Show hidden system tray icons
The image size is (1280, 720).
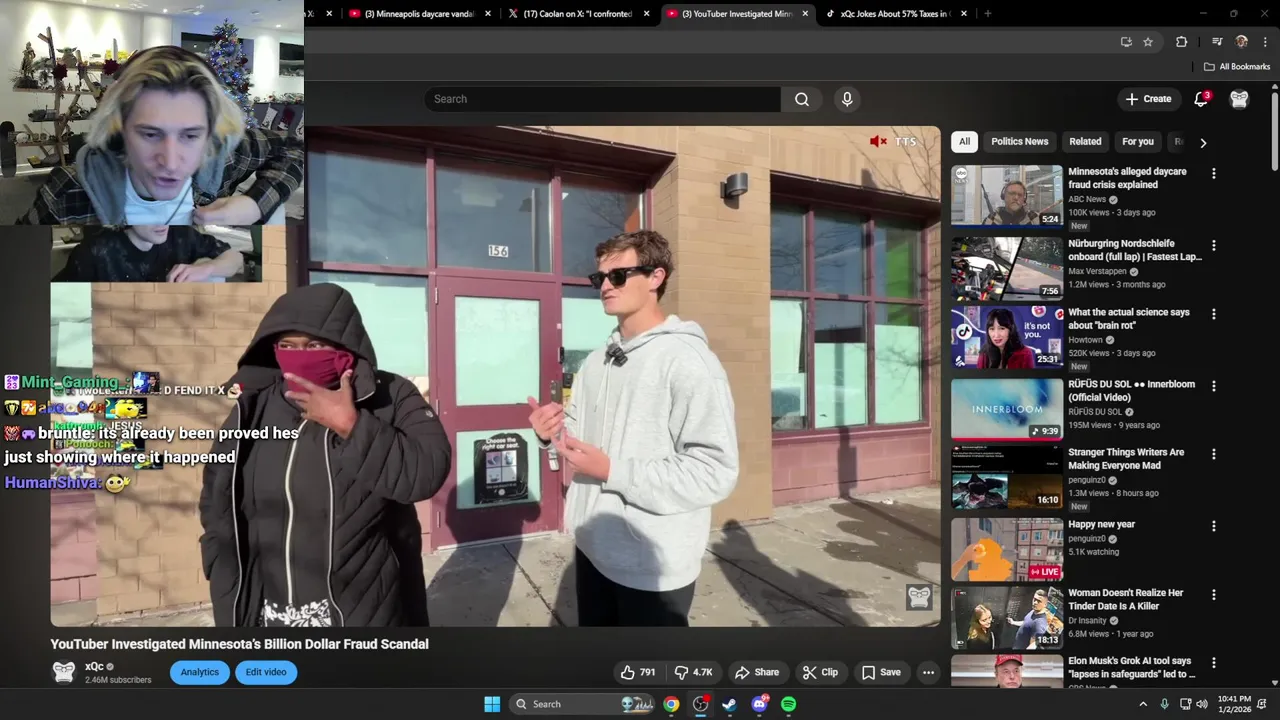click(1143, 704)
